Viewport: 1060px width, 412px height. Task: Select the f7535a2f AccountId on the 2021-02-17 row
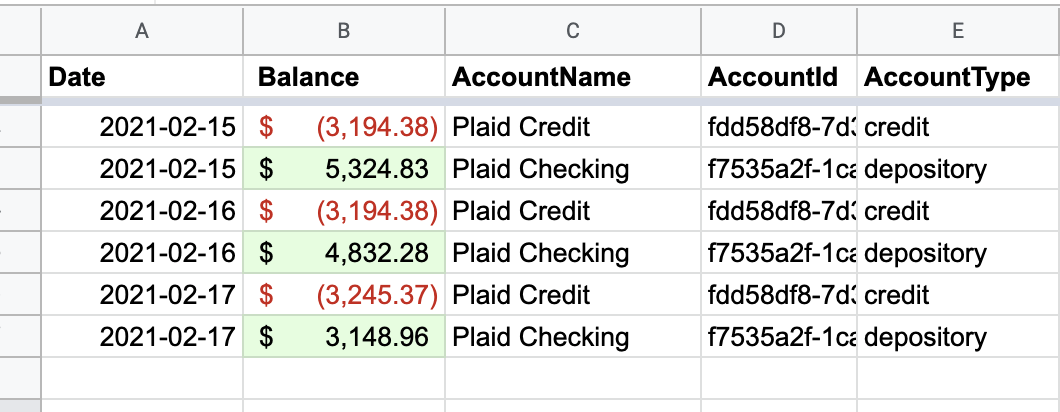pos(779,336)
